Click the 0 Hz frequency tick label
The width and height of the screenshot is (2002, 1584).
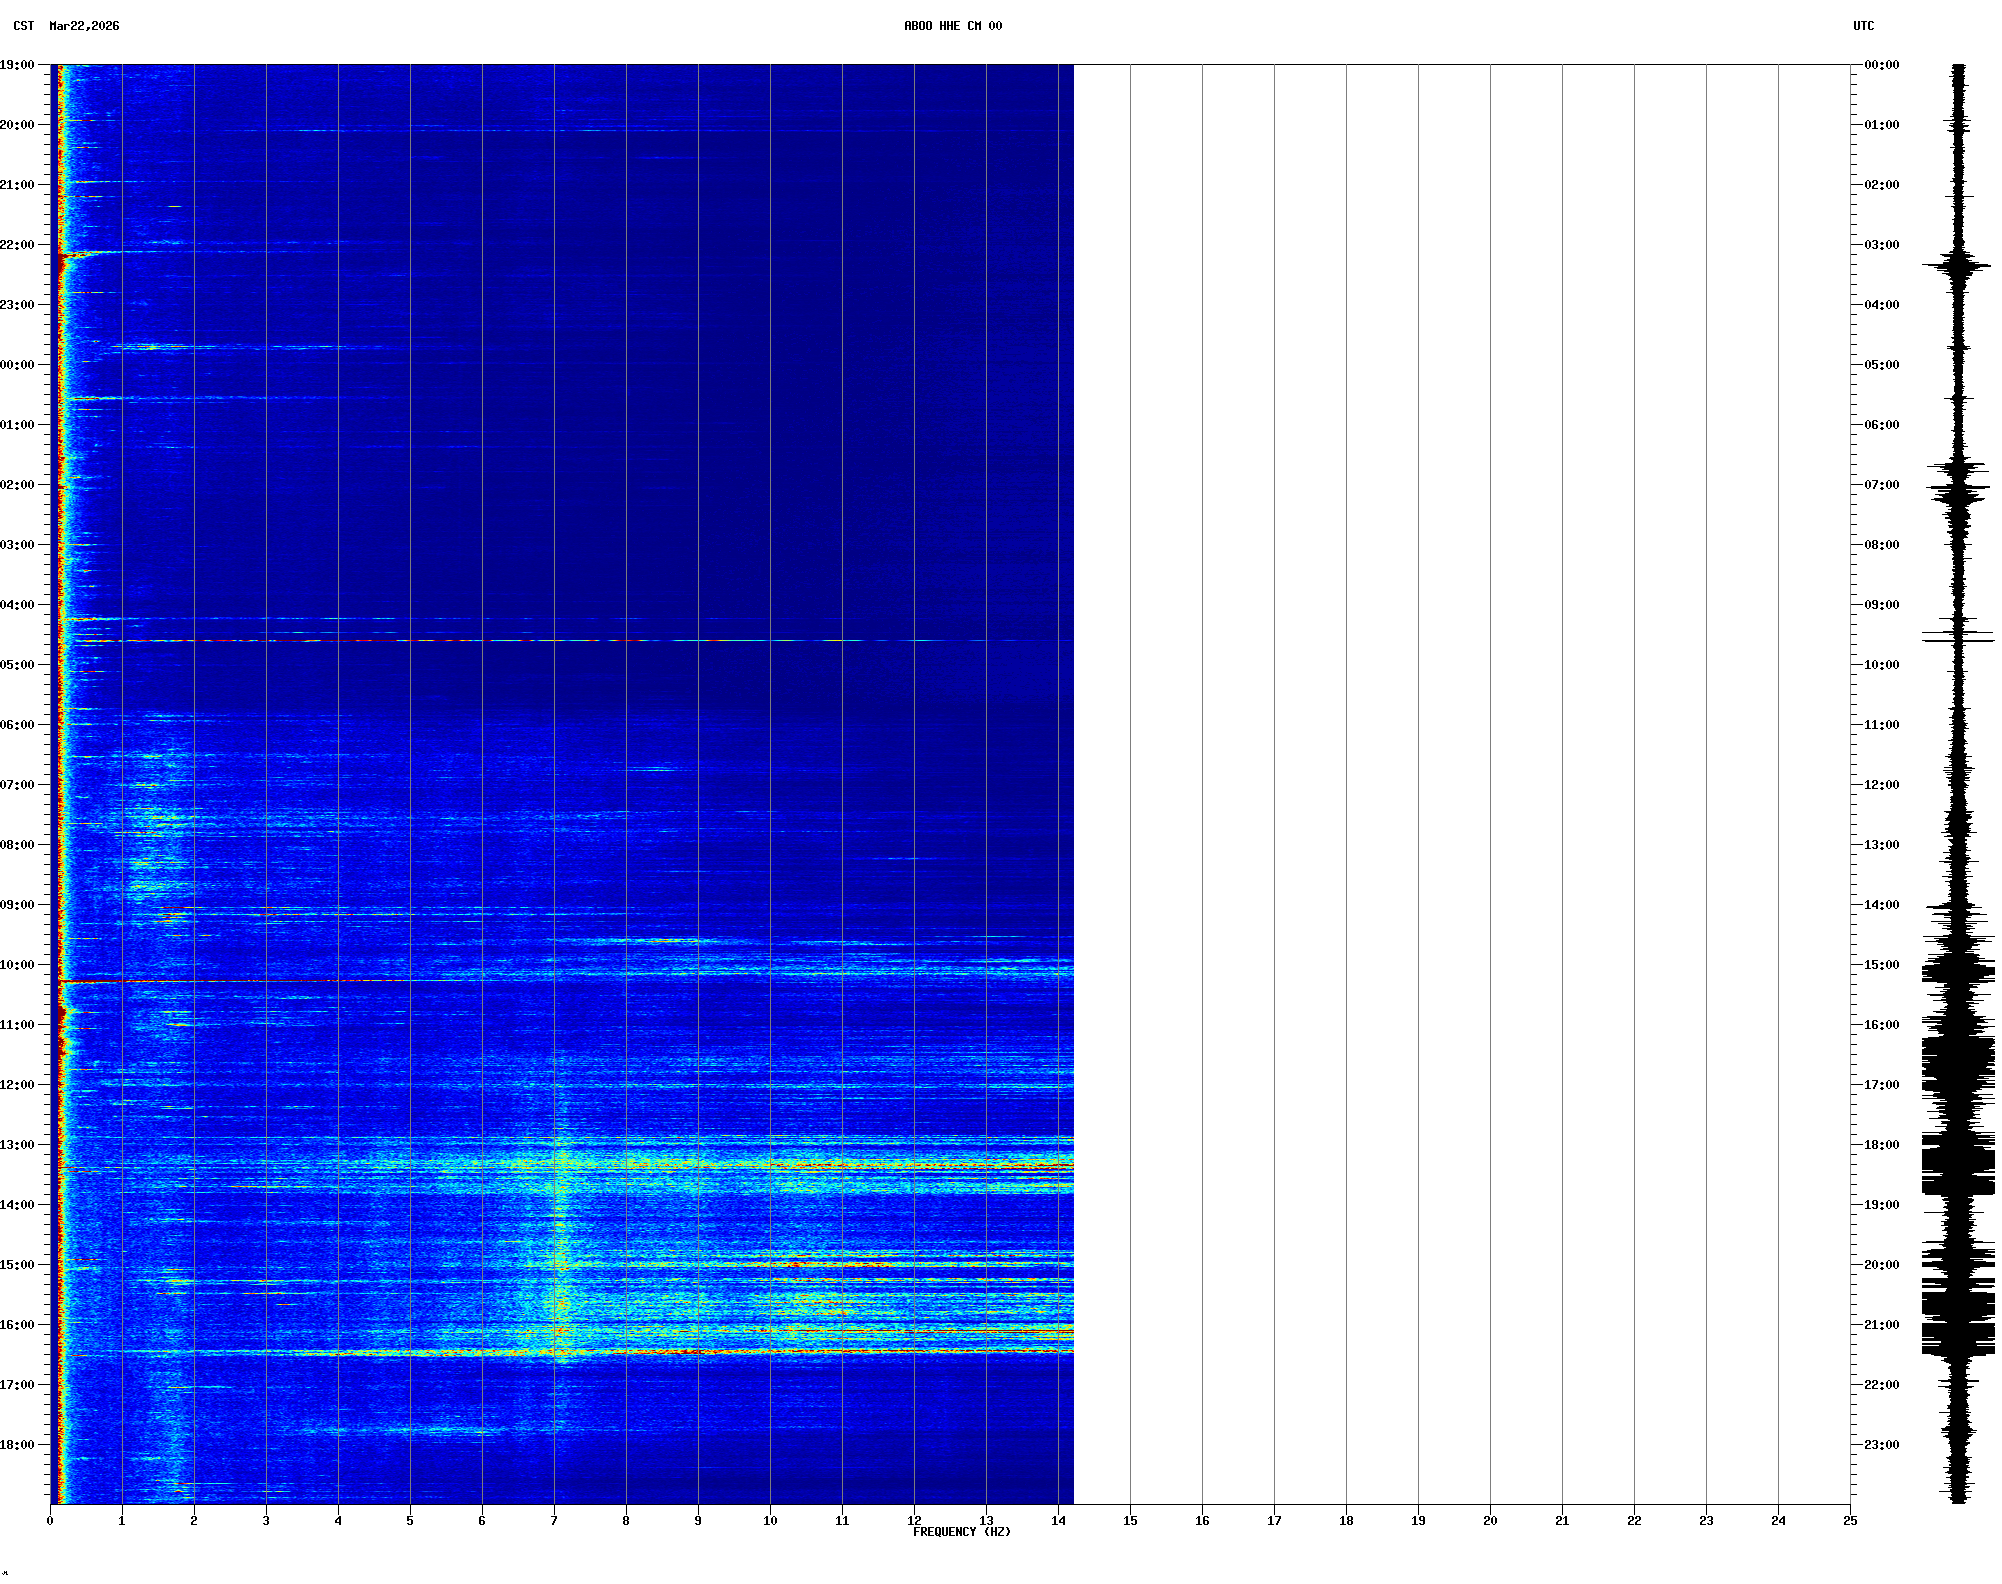click(x=50, y=1521)
